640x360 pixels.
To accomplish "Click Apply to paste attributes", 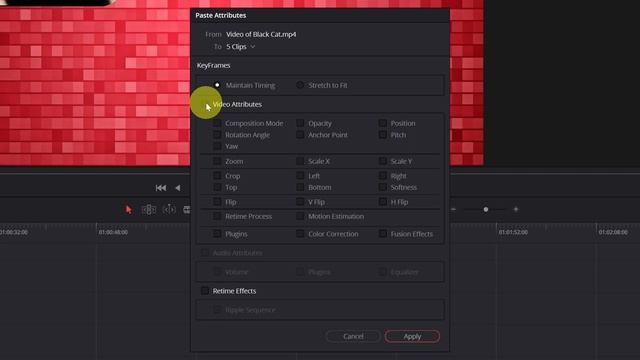I will tap(412, 336).
